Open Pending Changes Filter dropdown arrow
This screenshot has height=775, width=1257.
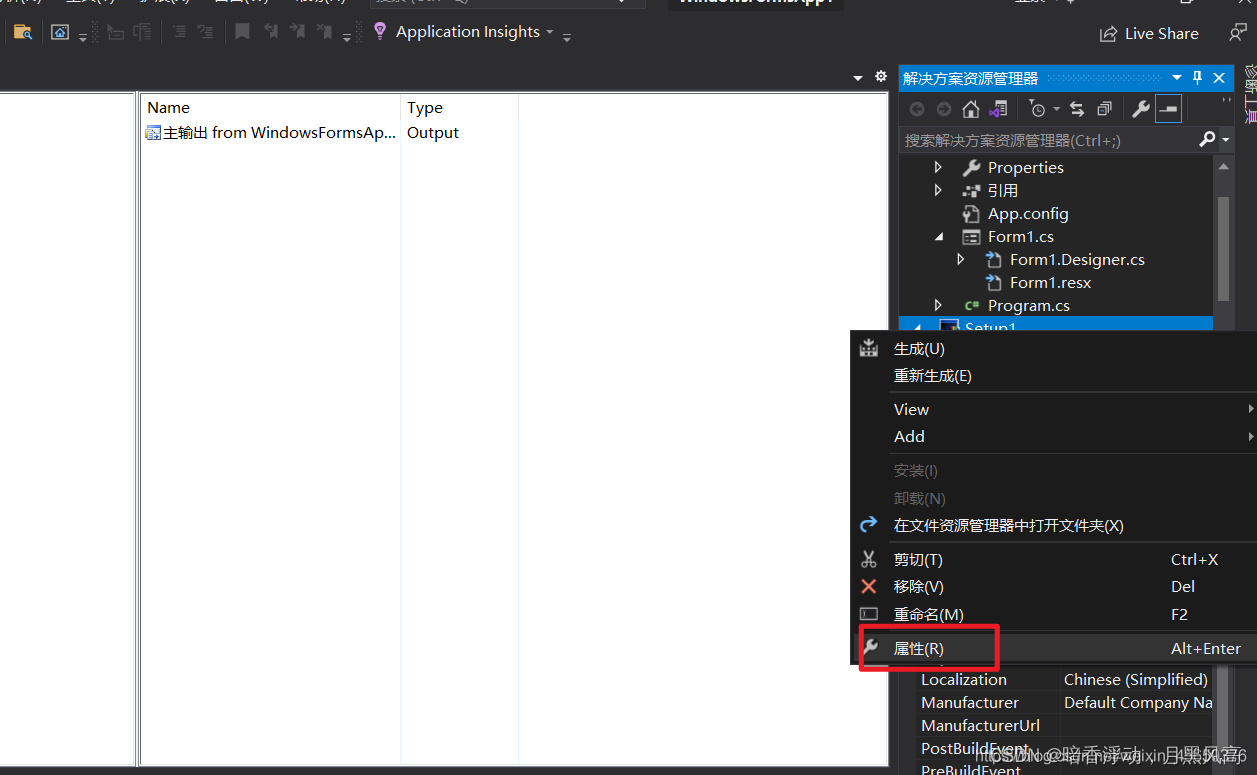1056,109
